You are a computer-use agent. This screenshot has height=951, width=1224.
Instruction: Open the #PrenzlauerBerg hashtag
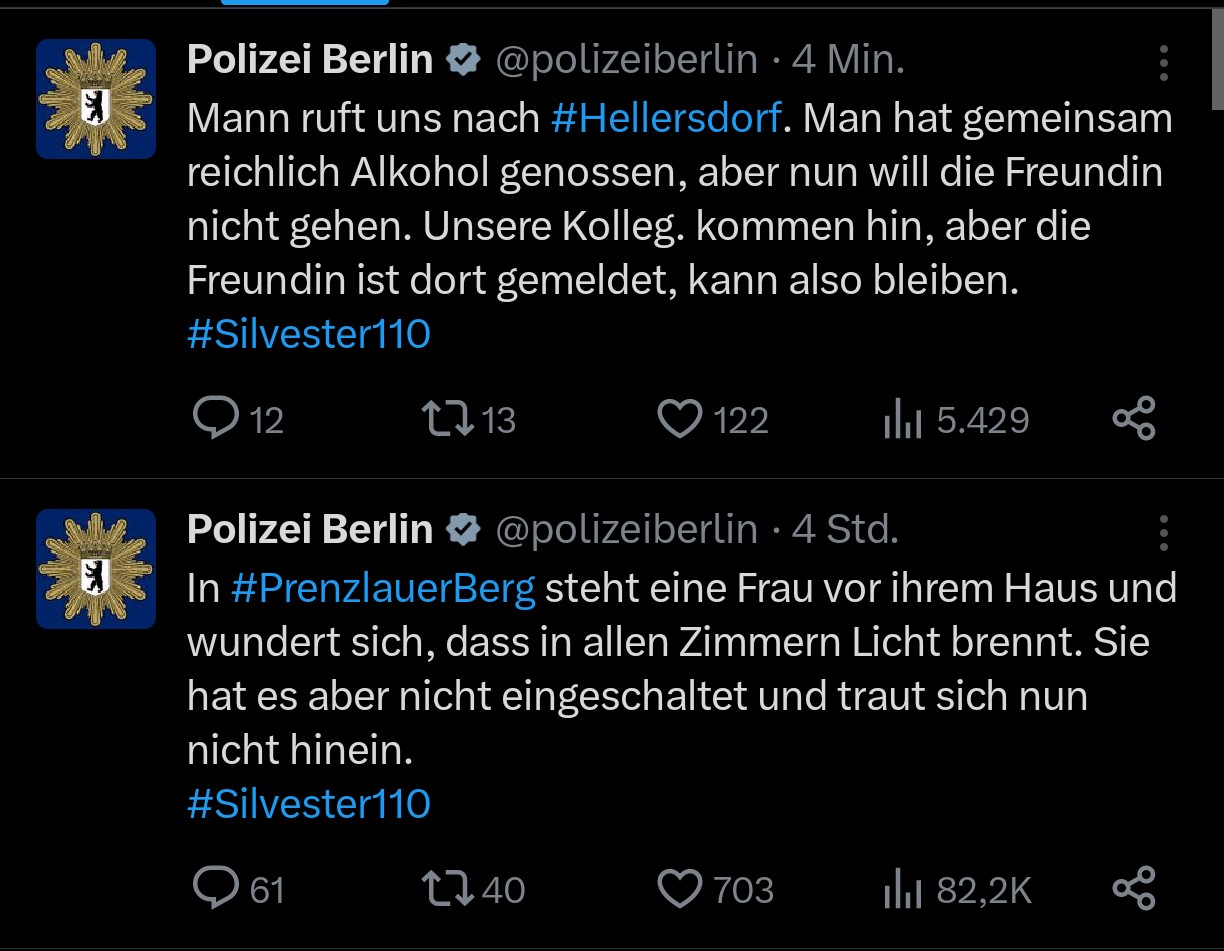pos(383,589)
